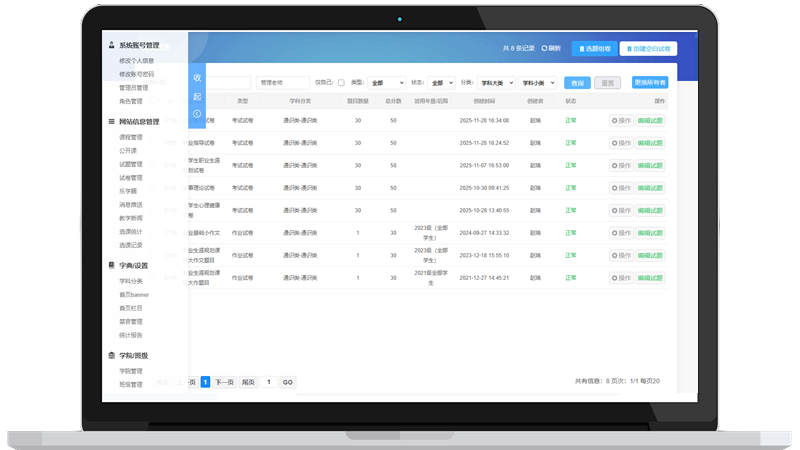
Task: Open the 状态 dropdown showing 全部
Action: (441, 83)
